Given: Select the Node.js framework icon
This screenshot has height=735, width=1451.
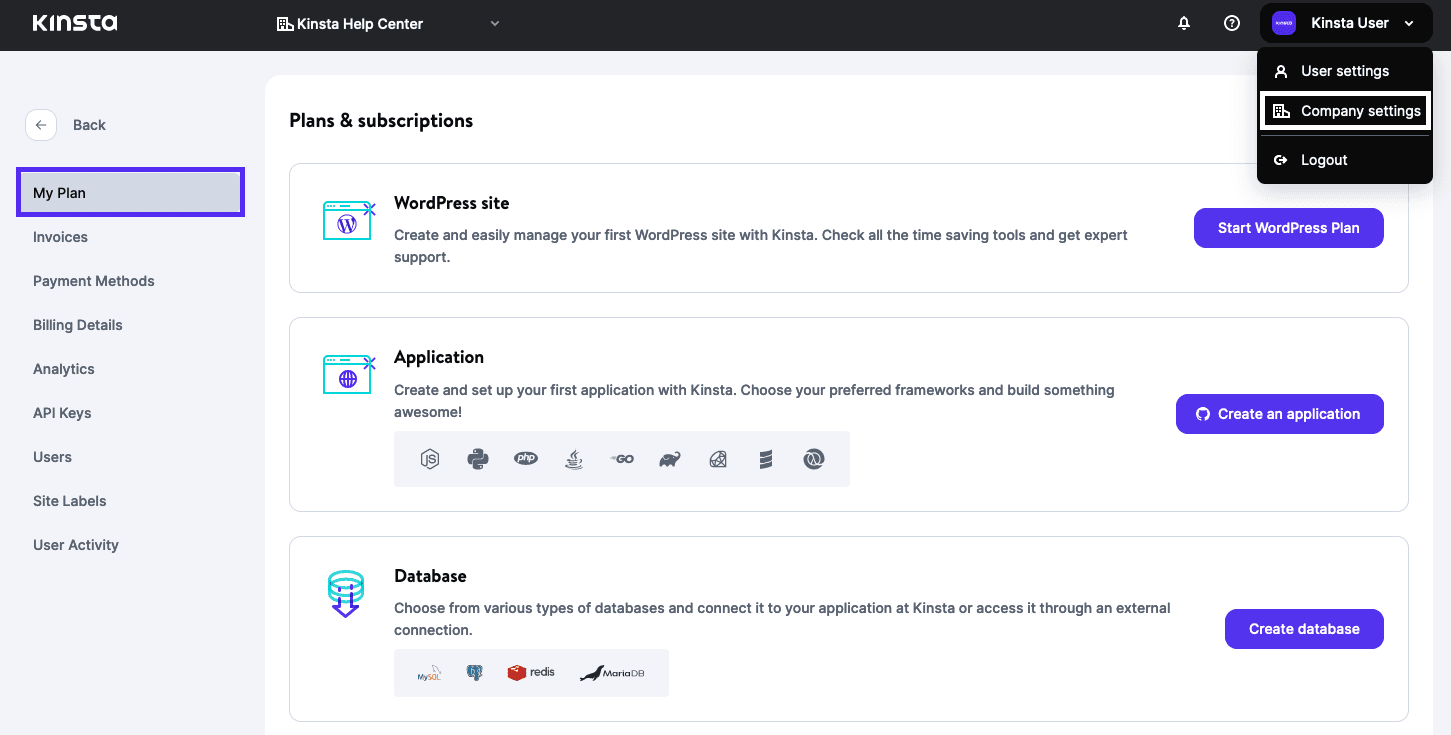Looking at the screenshot, I should [429, 458].
